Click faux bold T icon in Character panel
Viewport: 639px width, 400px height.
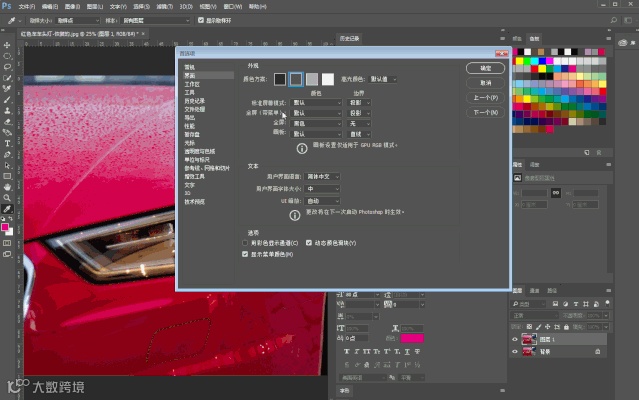347,352
